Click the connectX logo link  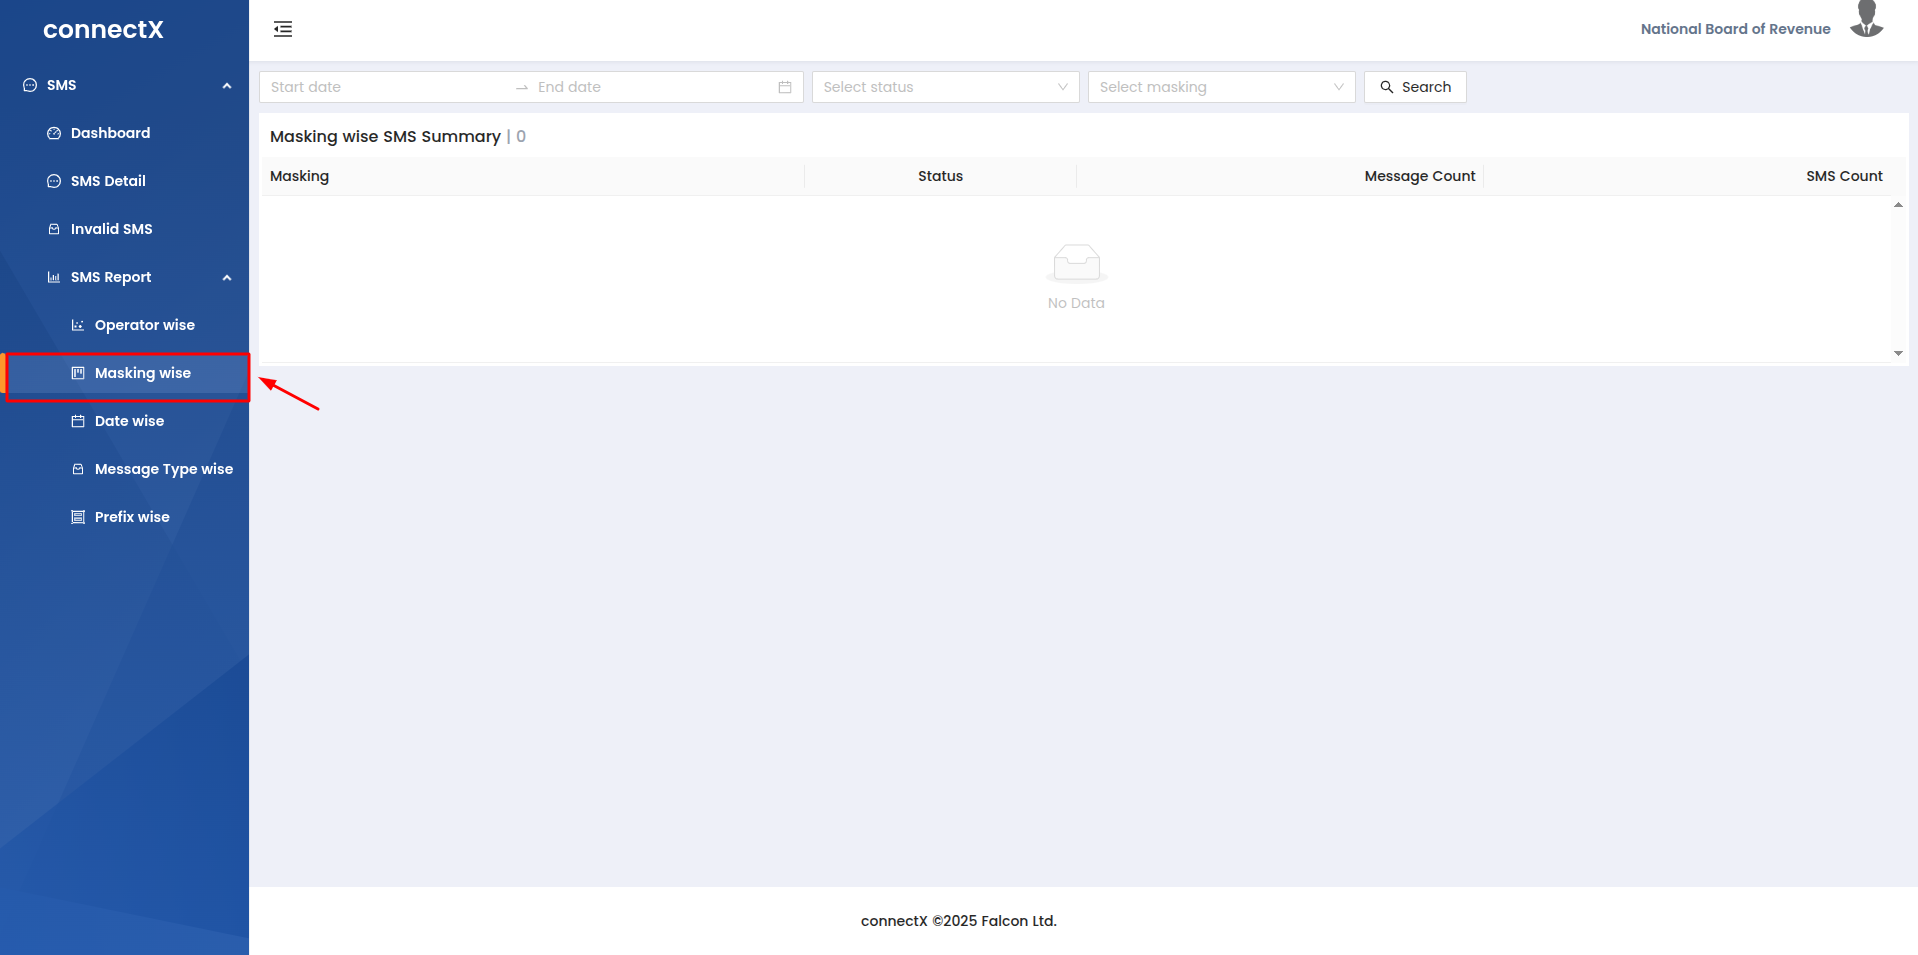click(x=103, y=30)
